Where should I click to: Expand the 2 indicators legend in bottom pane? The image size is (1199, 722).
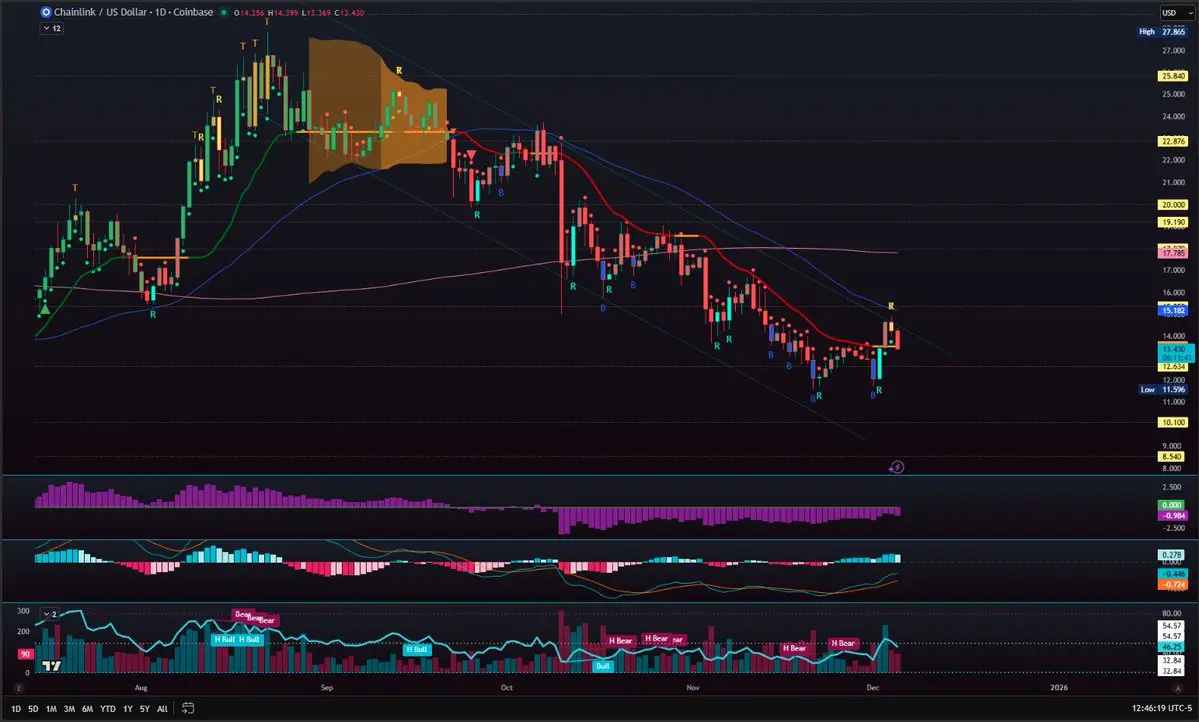pyautogui.click(x=50, y=614)
